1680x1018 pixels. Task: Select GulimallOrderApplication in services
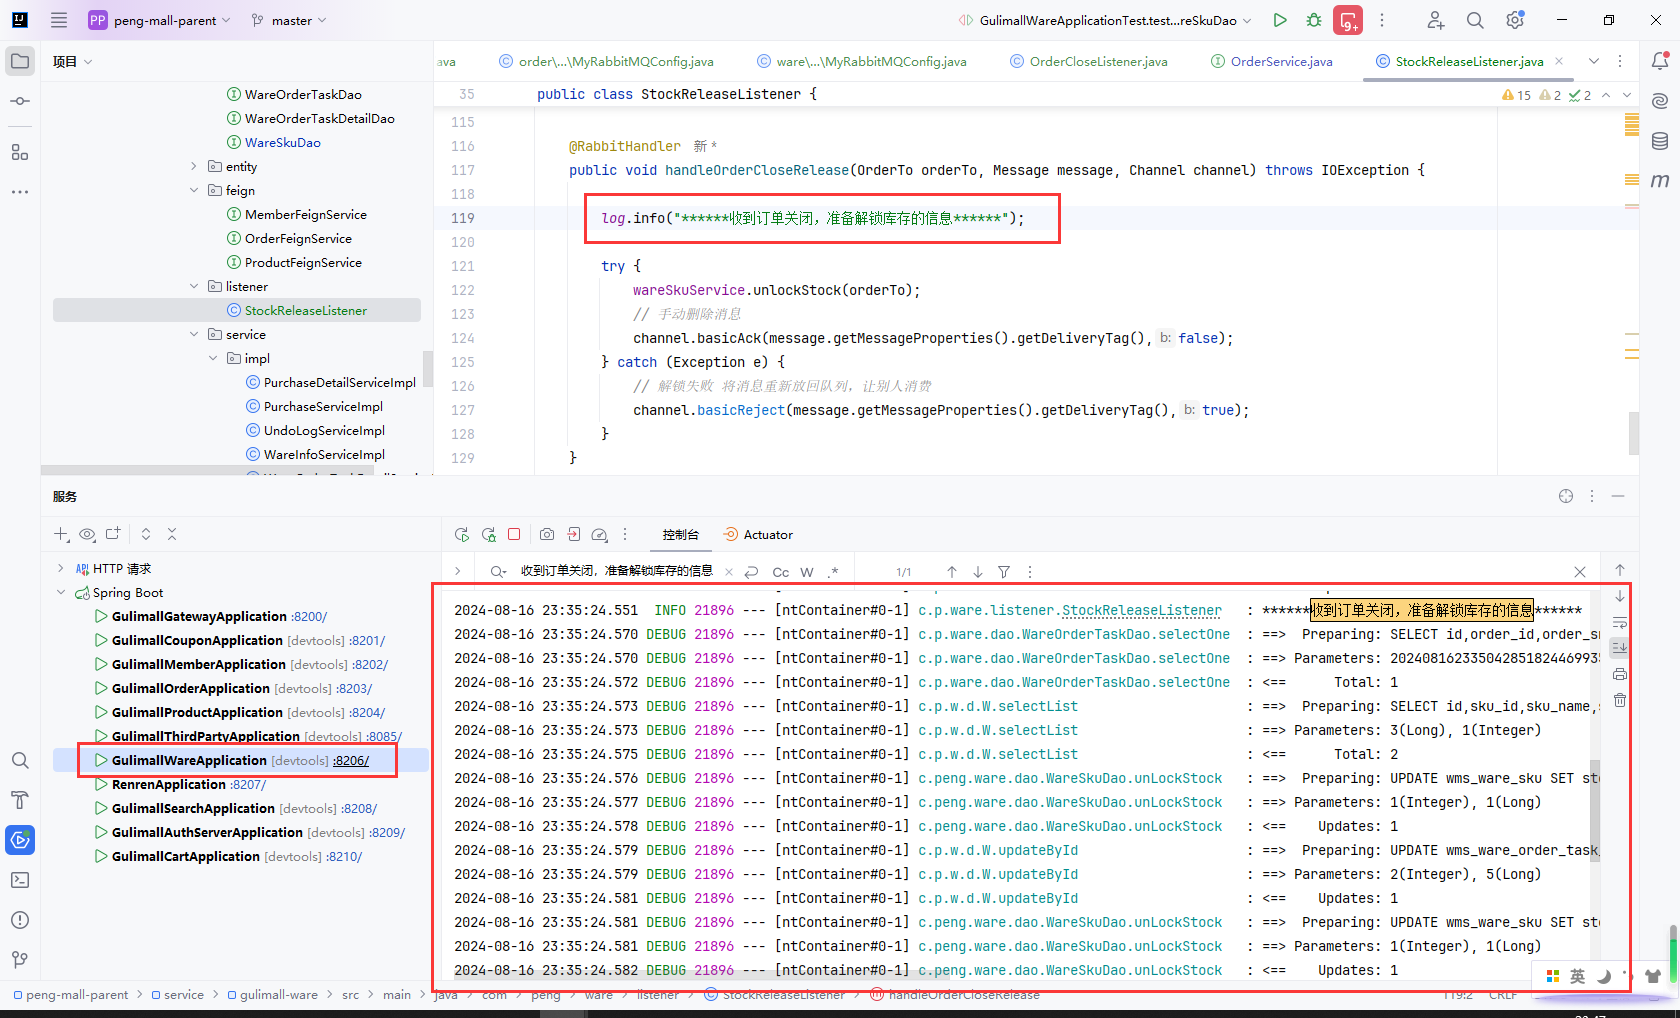pyautogui.click(x=191, y=689)
